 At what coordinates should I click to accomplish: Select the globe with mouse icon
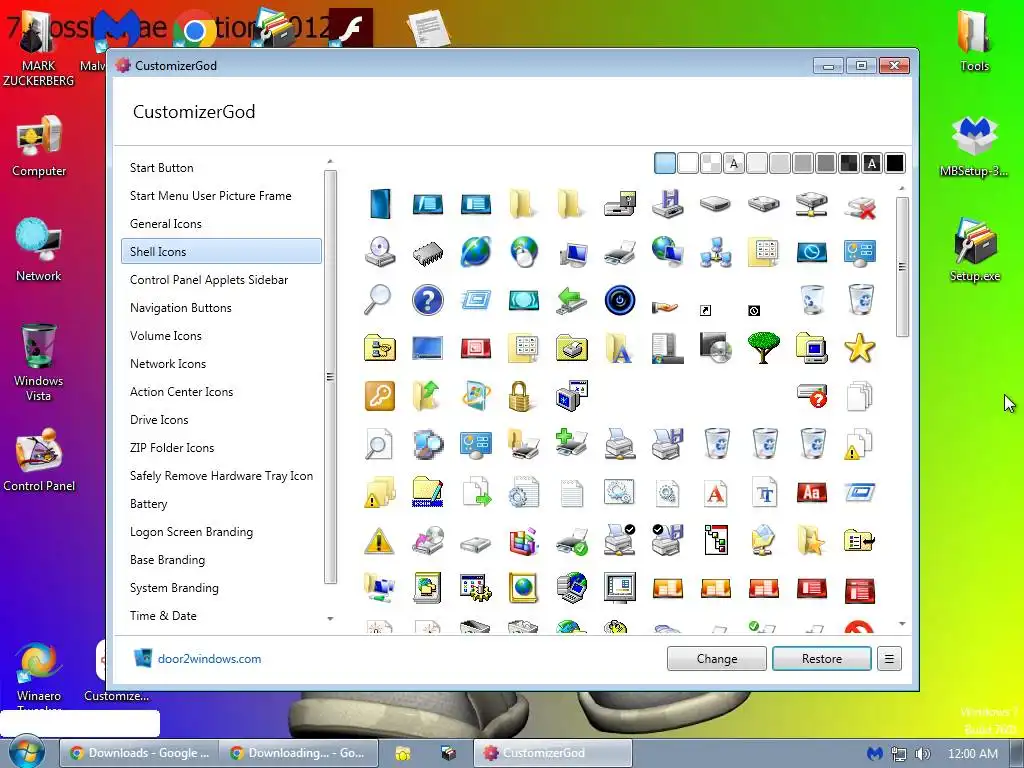[x=524, y=252]
